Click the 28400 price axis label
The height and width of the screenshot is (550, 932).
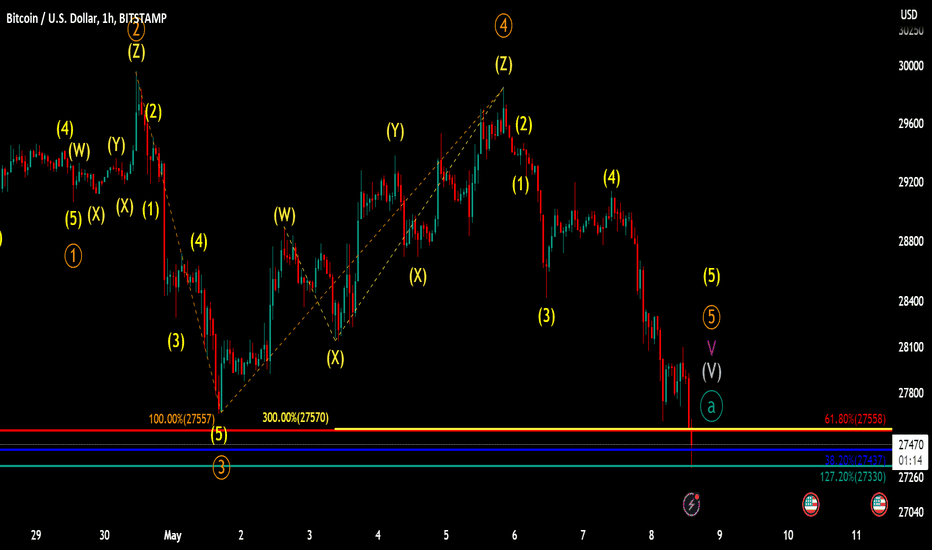(911, 301)
